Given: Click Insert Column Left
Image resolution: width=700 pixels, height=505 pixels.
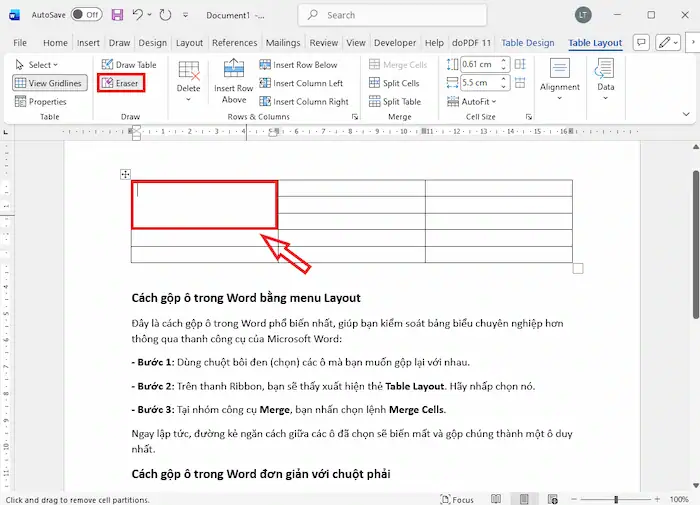Looking at the screenshot, I should coord(301,83).
